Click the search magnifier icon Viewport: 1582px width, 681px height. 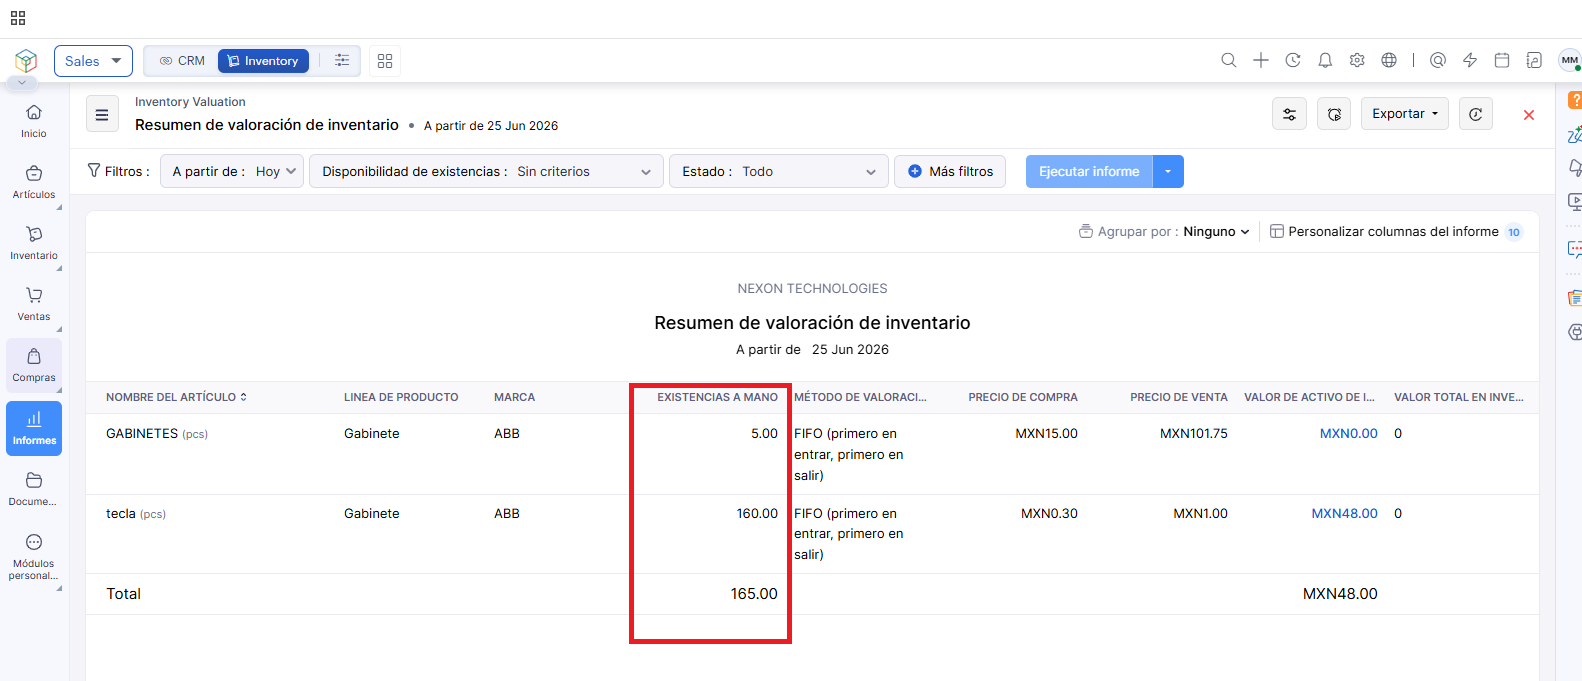click(1229, 60)
